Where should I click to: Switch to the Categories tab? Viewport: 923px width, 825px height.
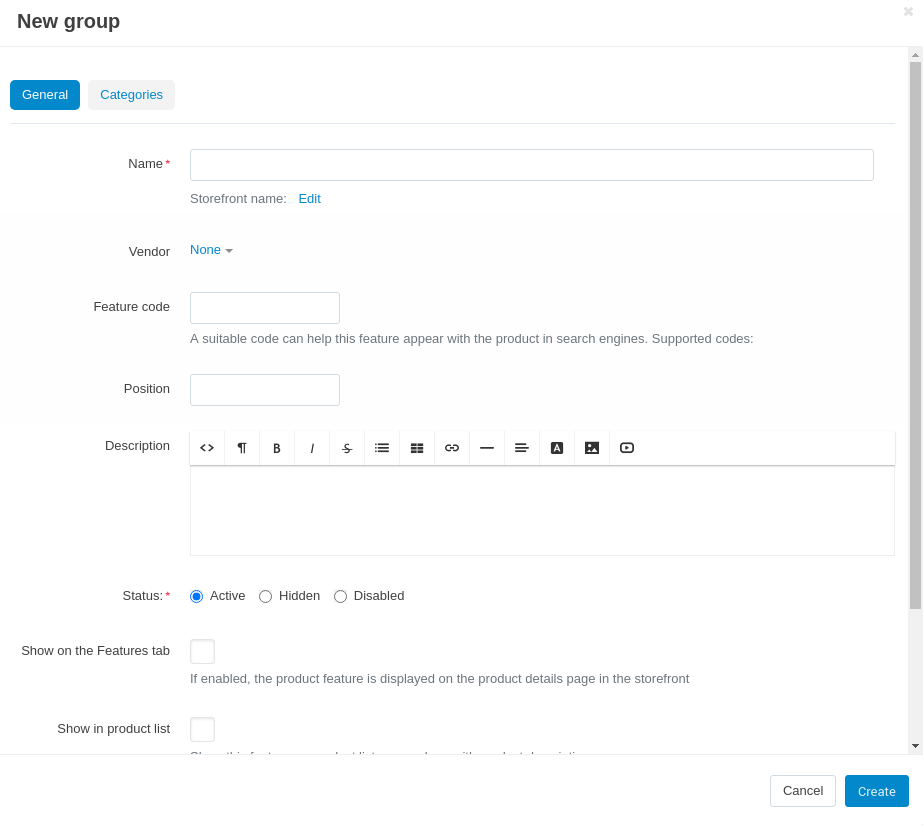coord(131,95)
